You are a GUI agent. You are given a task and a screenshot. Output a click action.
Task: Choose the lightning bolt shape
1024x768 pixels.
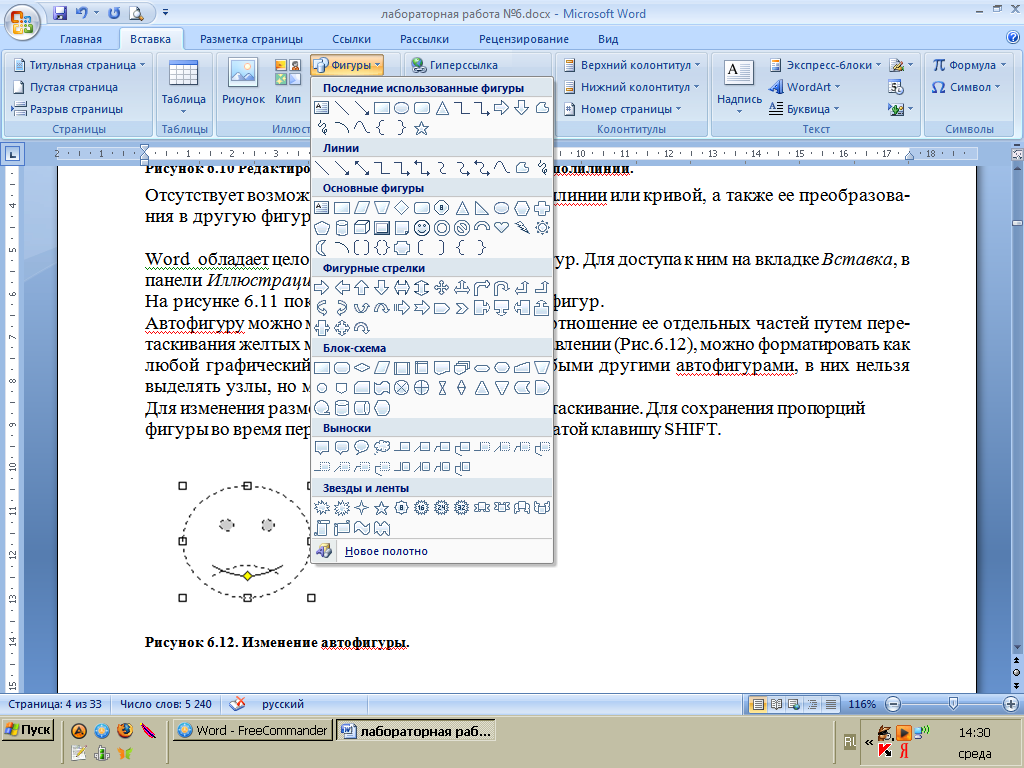click(x=522, y=228)
